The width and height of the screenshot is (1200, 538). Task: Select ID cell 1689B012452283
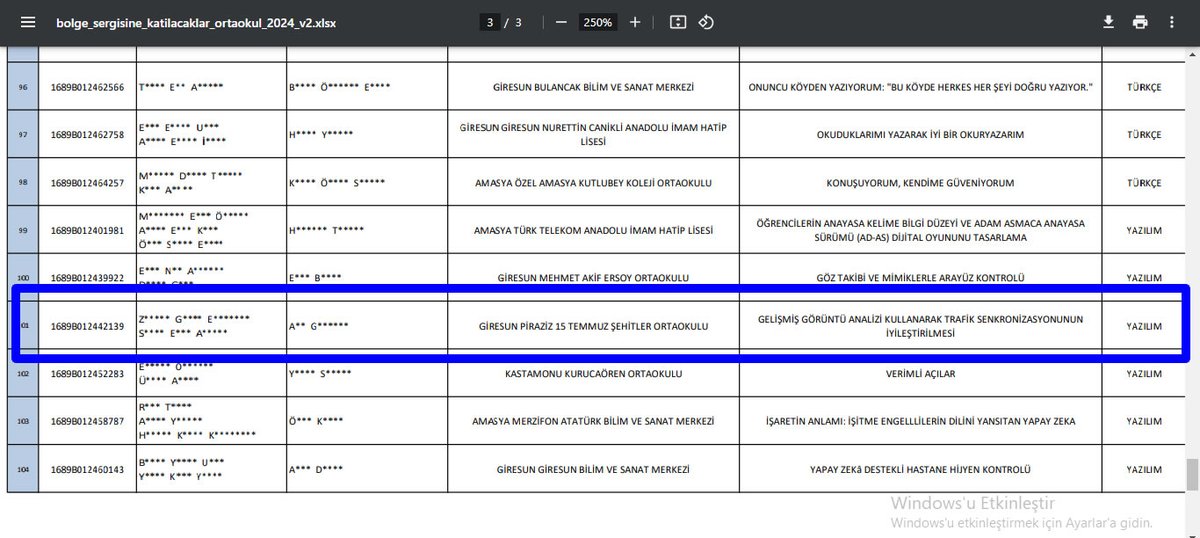[88, 374]
